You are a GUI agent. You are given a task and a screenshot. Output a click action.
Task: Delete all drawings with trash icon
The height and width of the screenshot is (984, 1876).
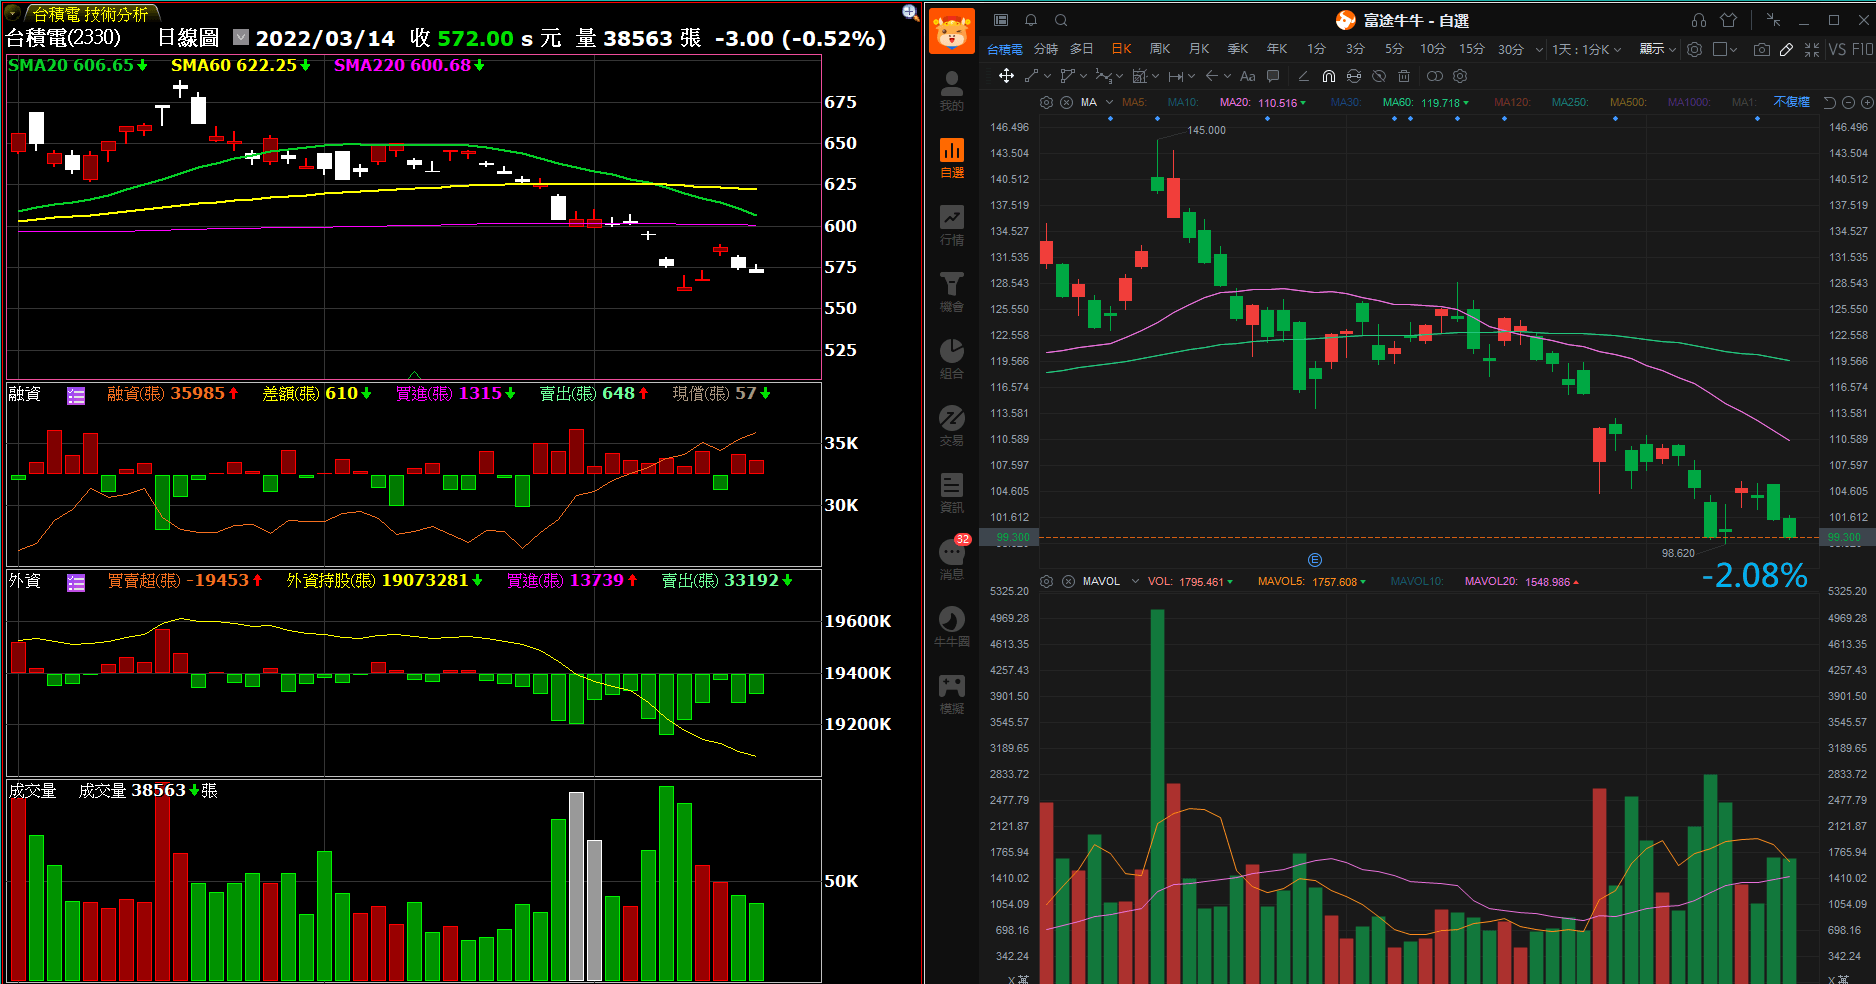click(1404, 76)
